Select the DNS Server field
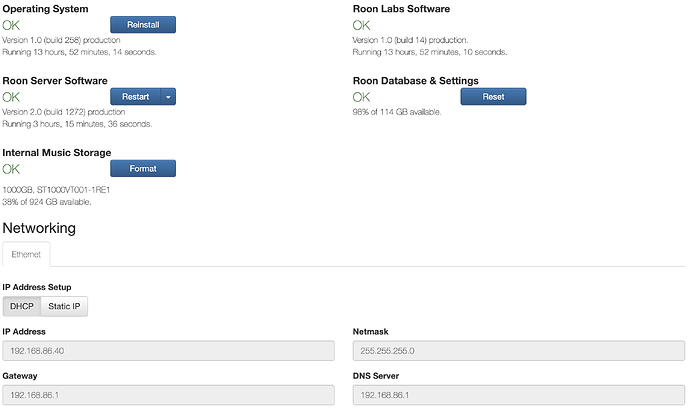 (x=519, y=396)
